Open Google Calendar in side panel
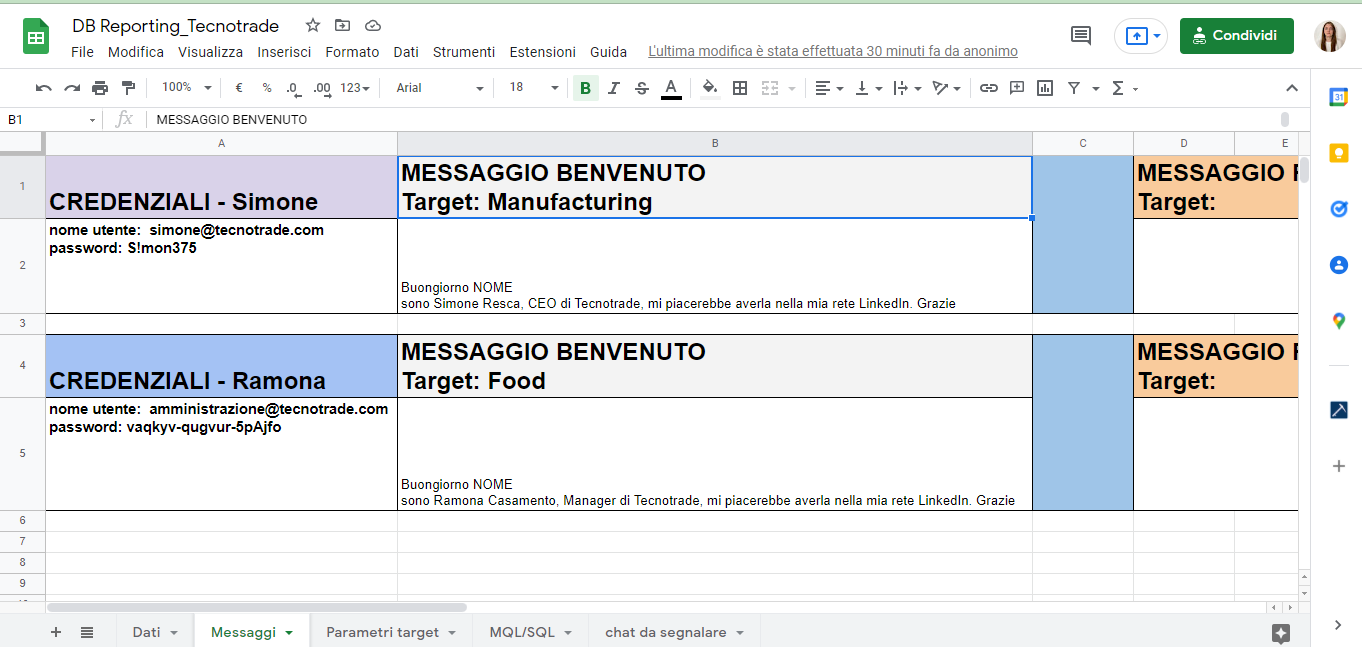1362x647 pixels. (1338, 97)
